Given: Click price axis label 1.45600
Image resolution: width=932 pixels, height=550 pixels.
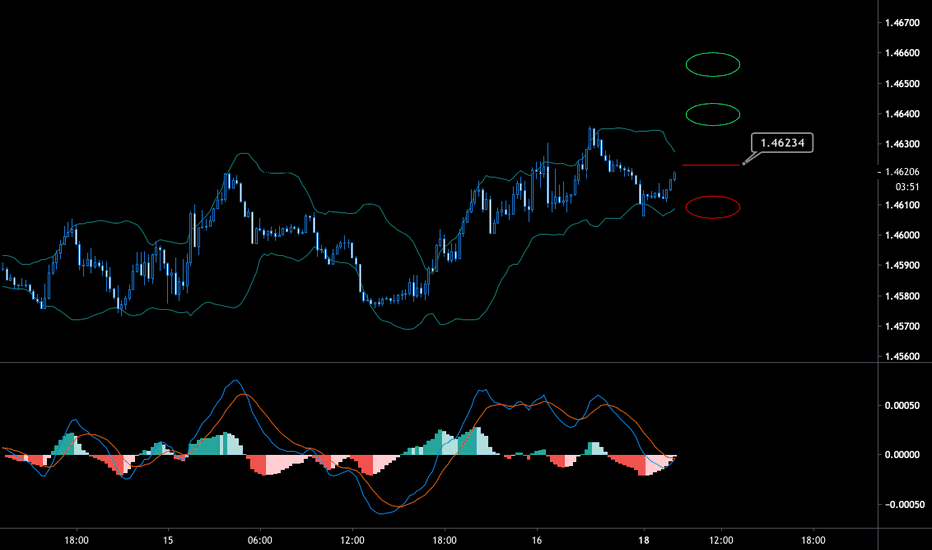Looking at the screenshot, I should [902, 356].
